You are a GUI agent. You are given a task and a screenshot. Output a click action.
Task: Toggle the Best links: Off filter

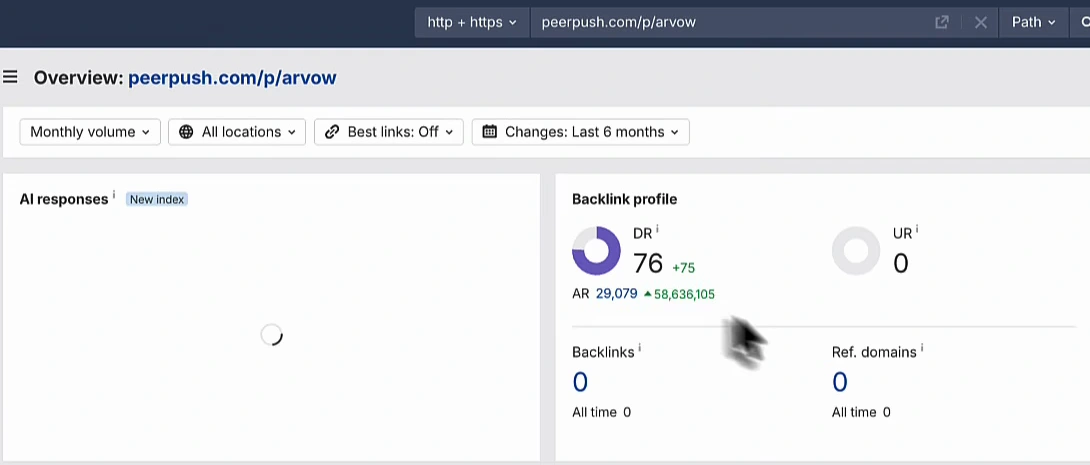point(389,132)
